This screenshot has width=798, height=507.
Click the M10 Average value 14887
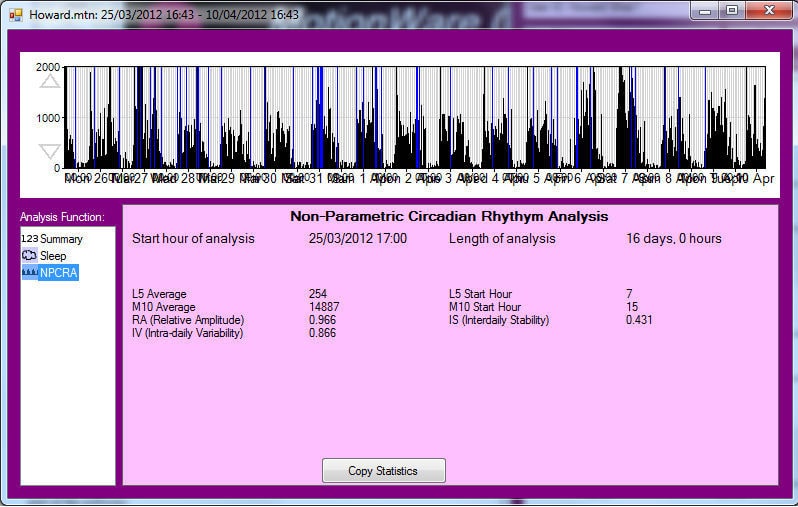point(324,307)
